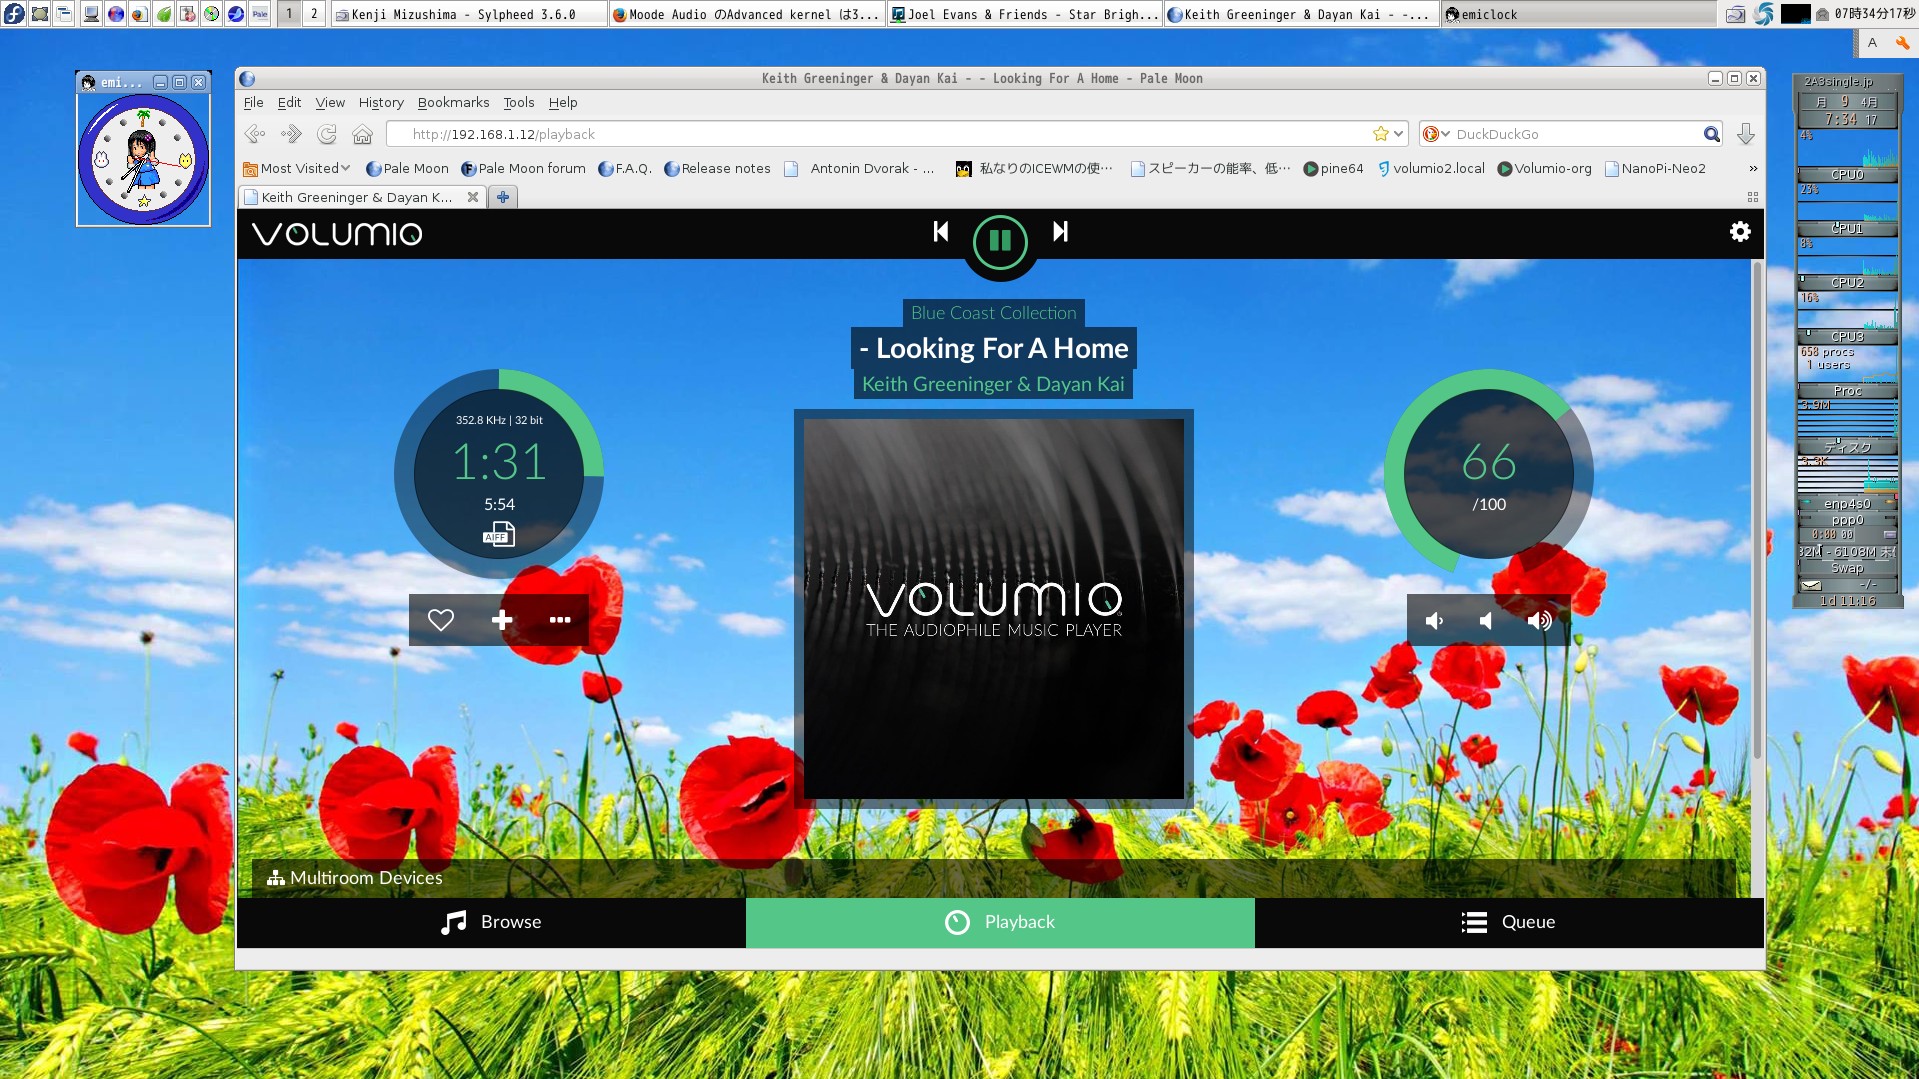1919x1079 pixels.
Task: Open Volumio settings via the gear icon
Action: point(1740,231)
